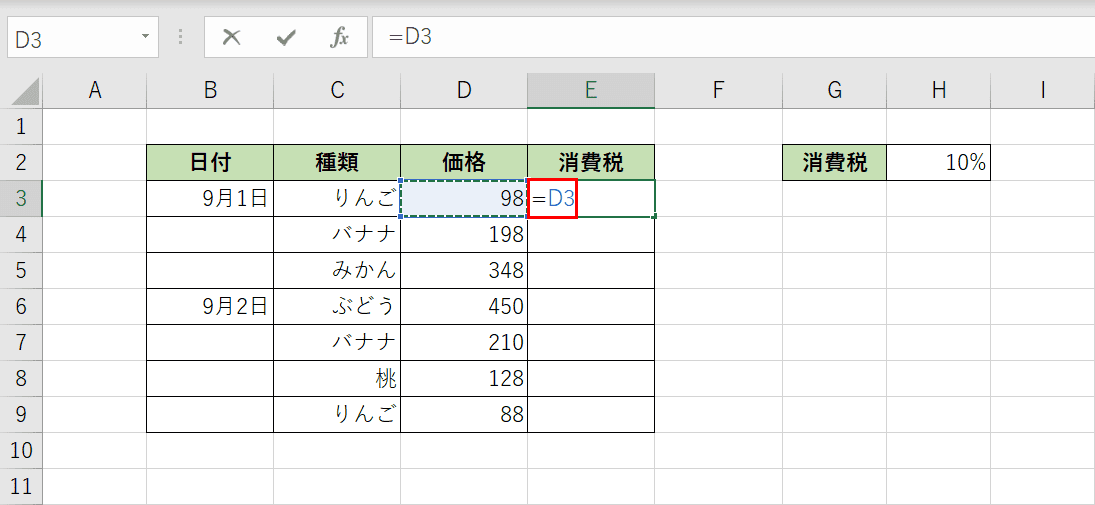Select the empty tax cell beside 198
The width and height of the screenshot is (1095, 505).
(591, 235)
